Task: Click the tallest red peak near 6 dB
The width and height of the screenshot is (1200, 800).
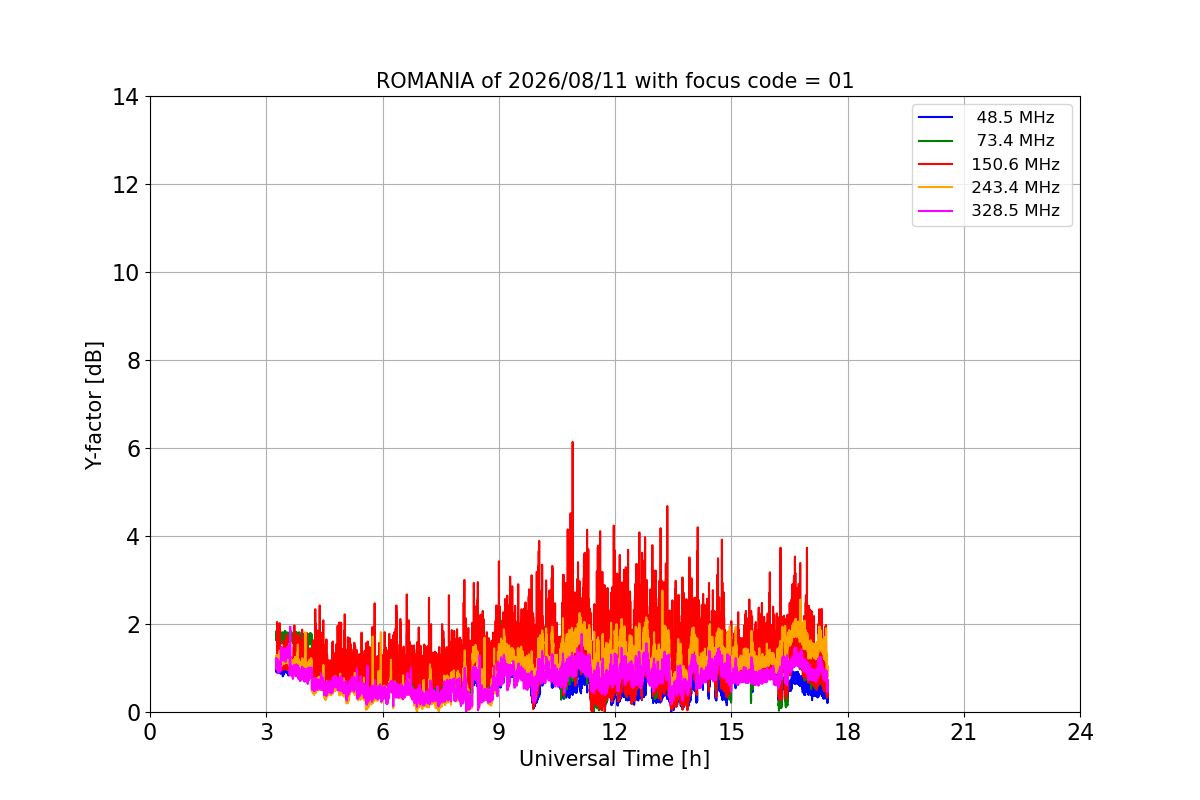Action: pyautogui.click(x=572, y=443)
